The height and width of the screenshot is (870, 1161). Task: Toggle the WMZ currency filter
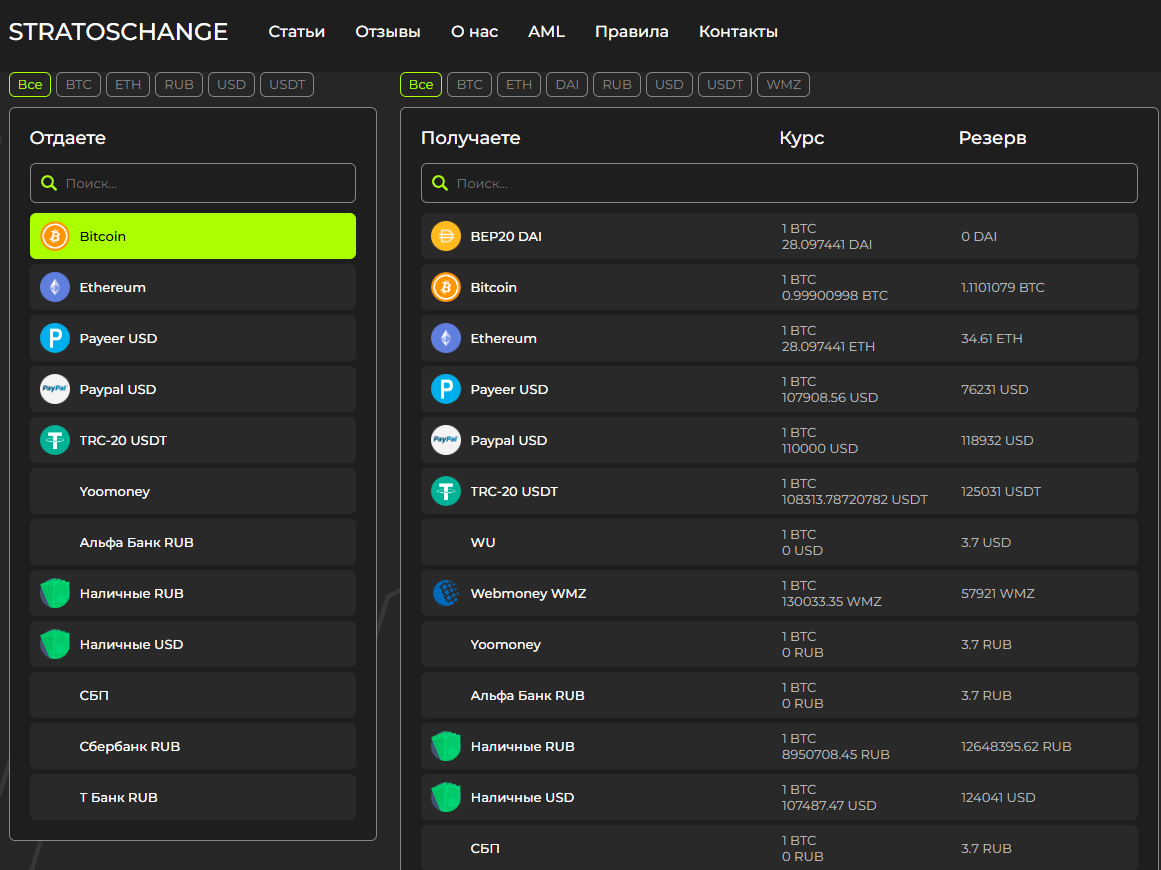click(x=783, y=85)
